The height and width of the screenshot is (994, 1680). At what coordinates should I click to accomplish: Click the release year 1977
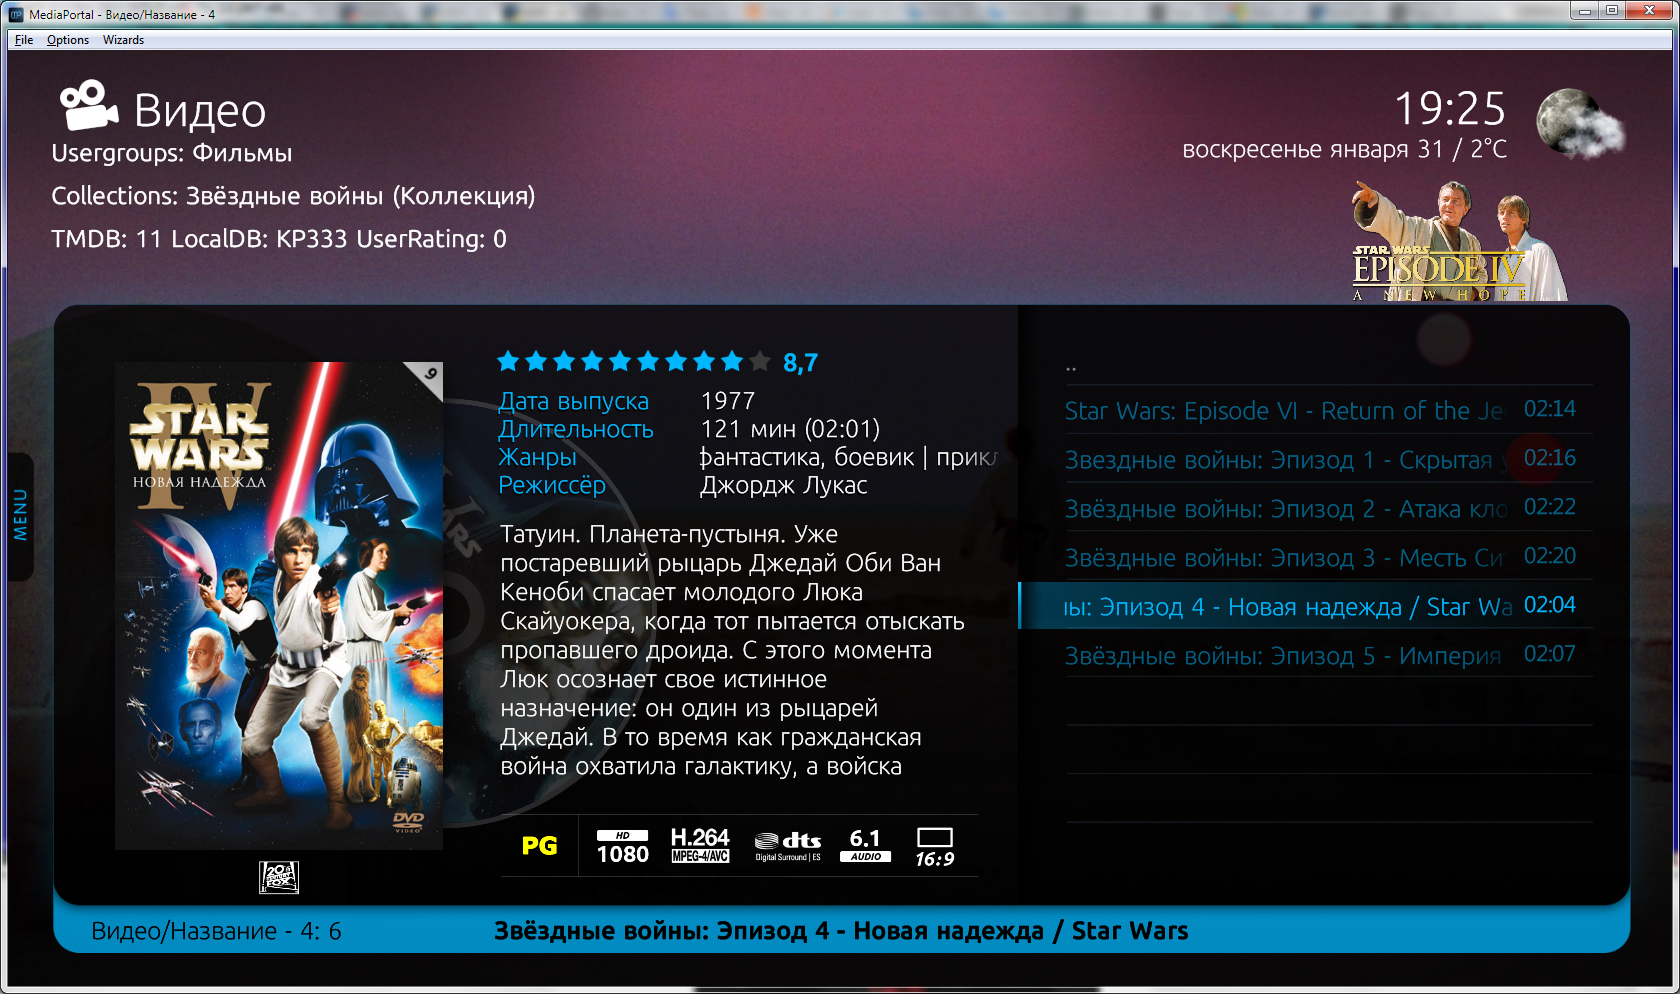pyautogui.click(x=728, y=401)
